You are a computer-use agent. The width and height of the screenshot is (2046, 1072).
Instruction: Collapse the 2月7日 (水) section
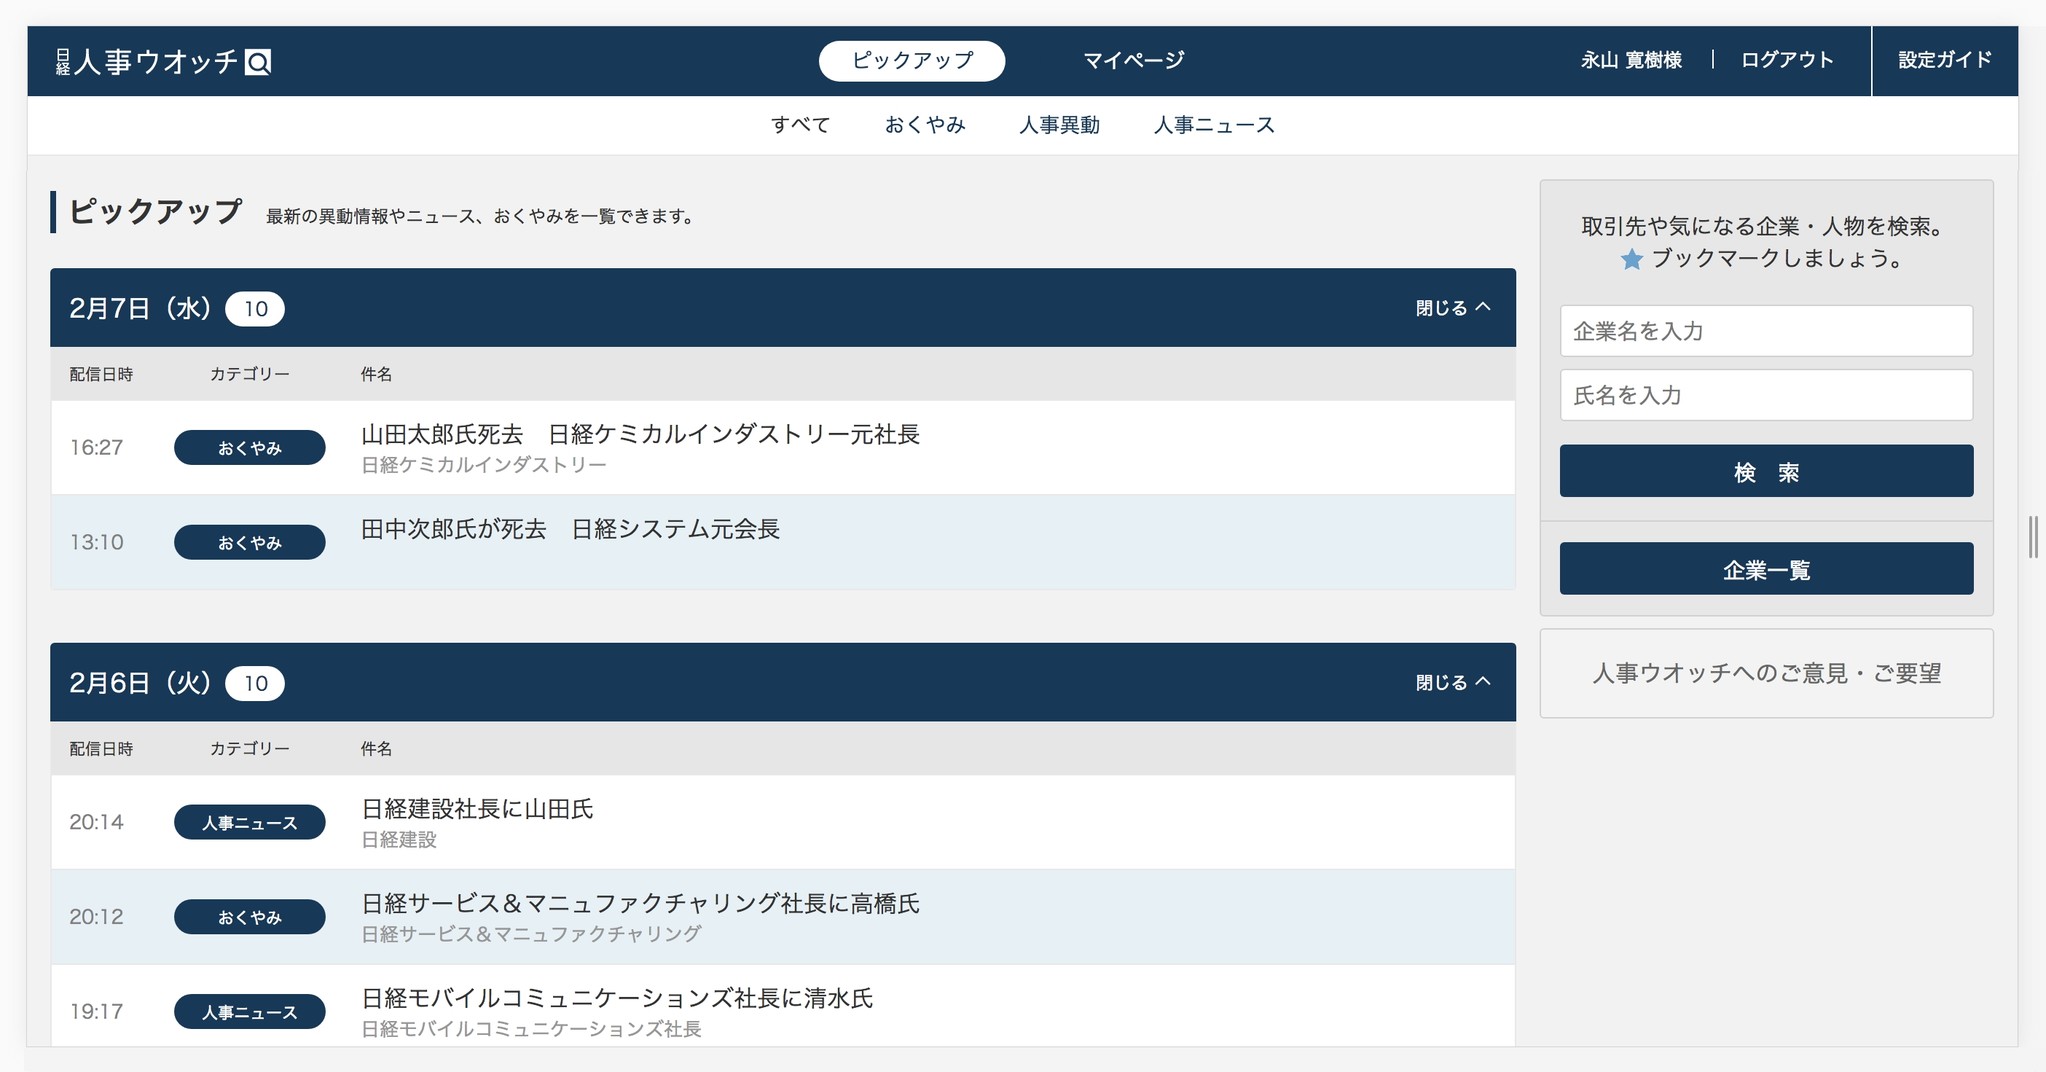coord(1453,308)
